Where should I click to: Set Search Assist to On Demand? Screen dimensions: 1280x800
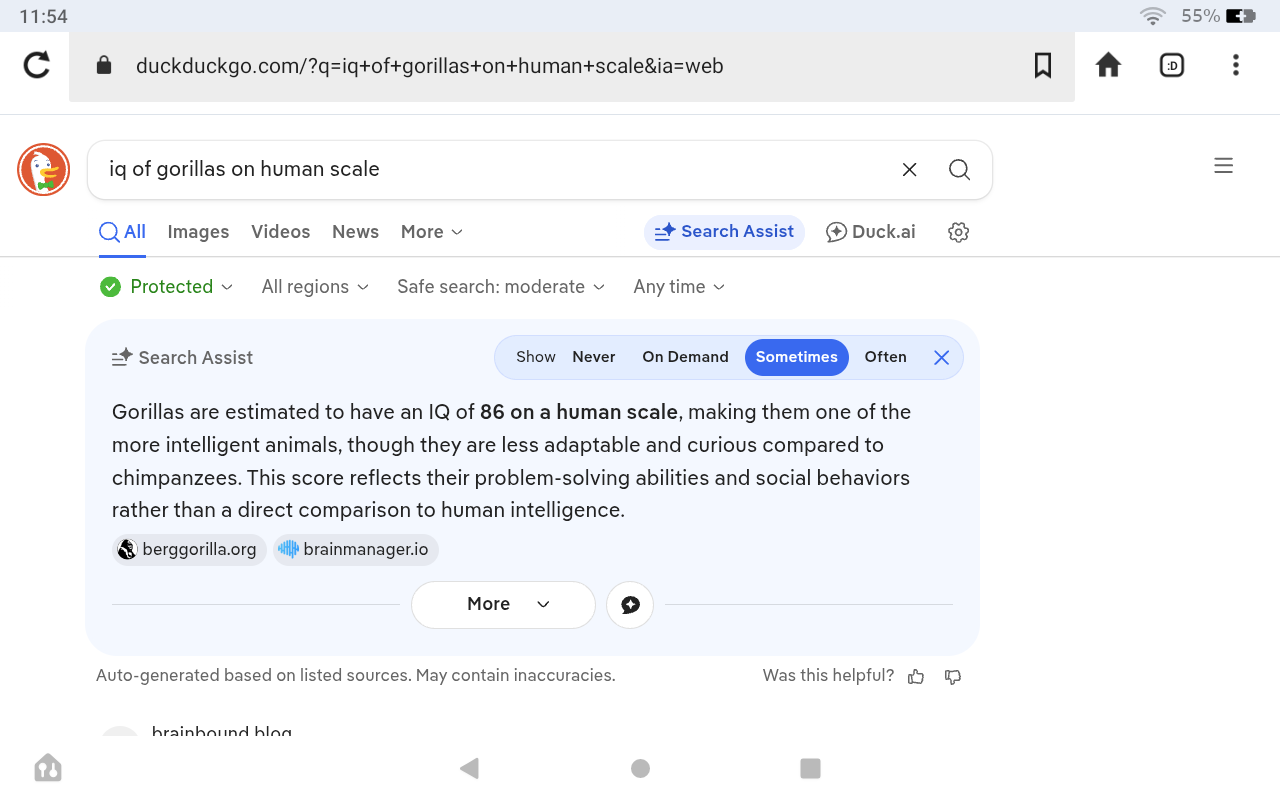pyautogui.click(x=685, y=357)
